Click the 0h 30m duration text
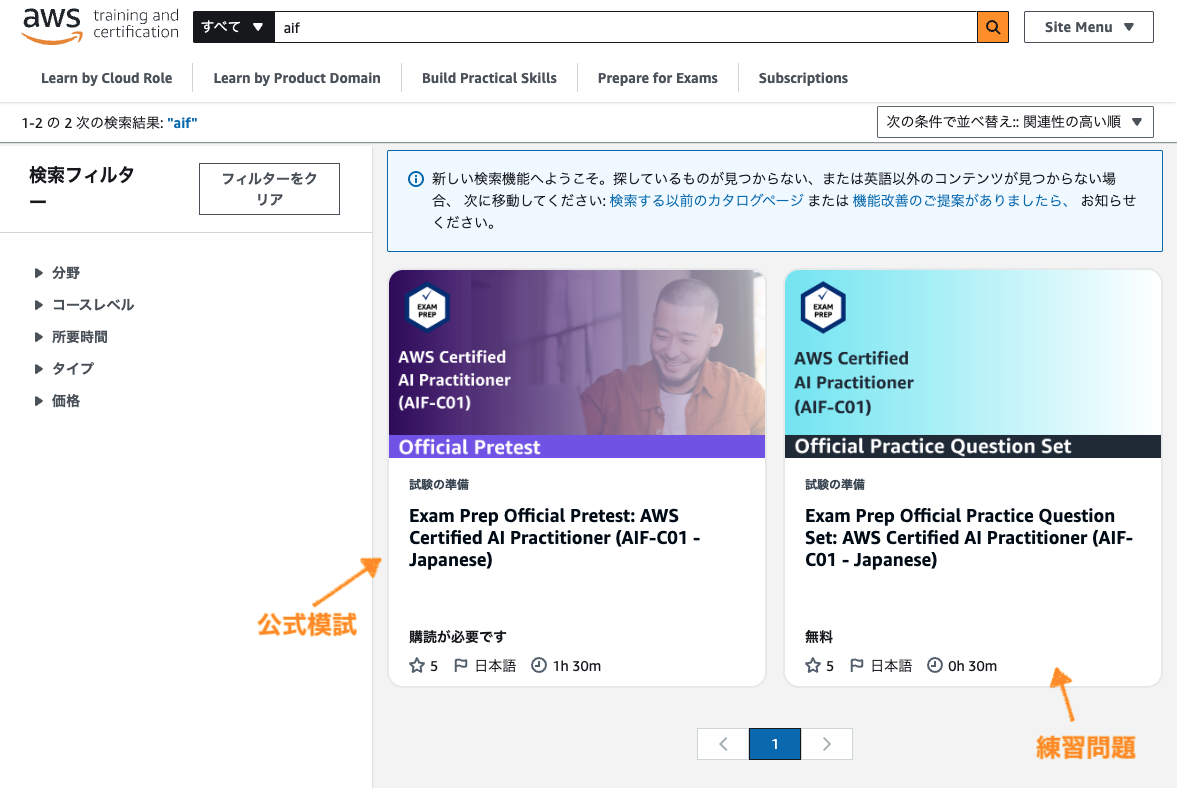1177x788 pixels. pyautogui.click(x=972, y=666)
